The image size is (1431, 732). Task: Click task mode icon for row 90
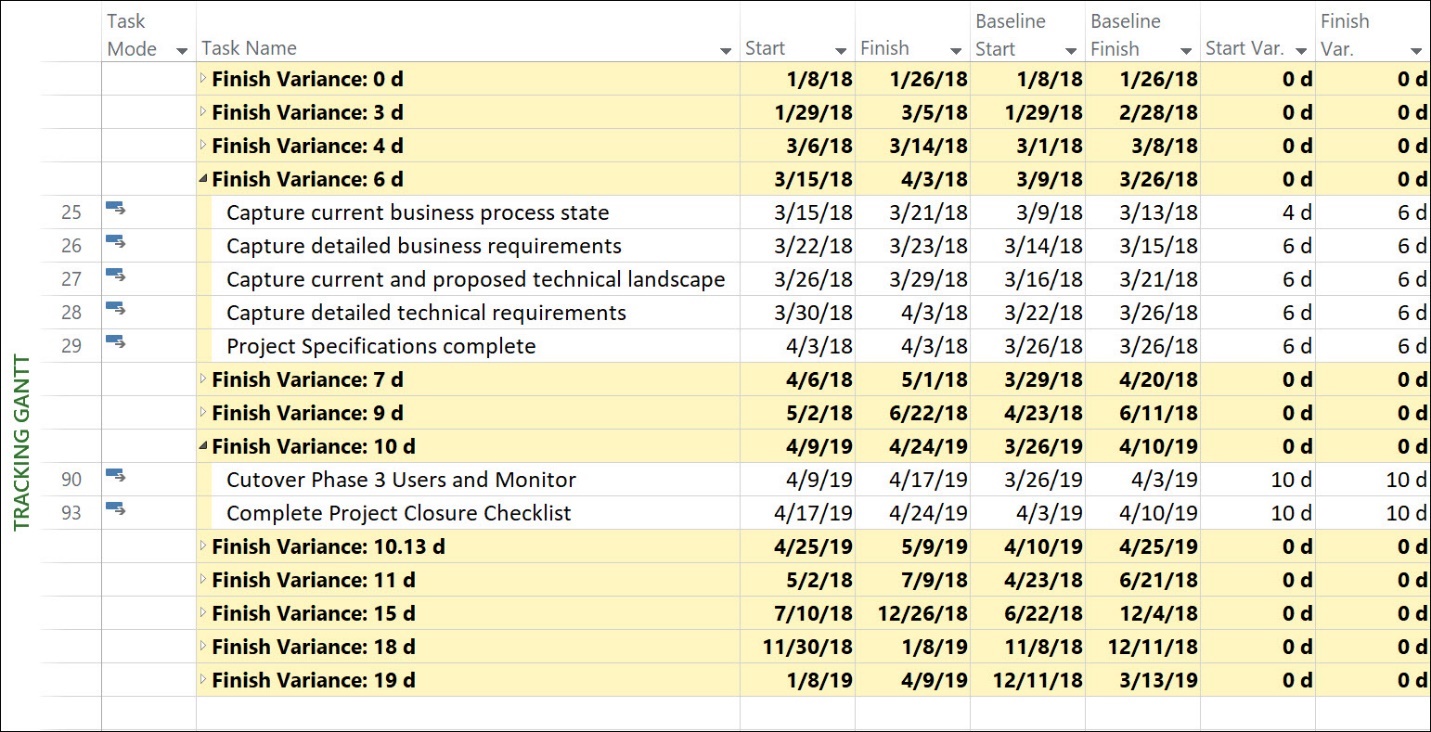click(116, 476)
